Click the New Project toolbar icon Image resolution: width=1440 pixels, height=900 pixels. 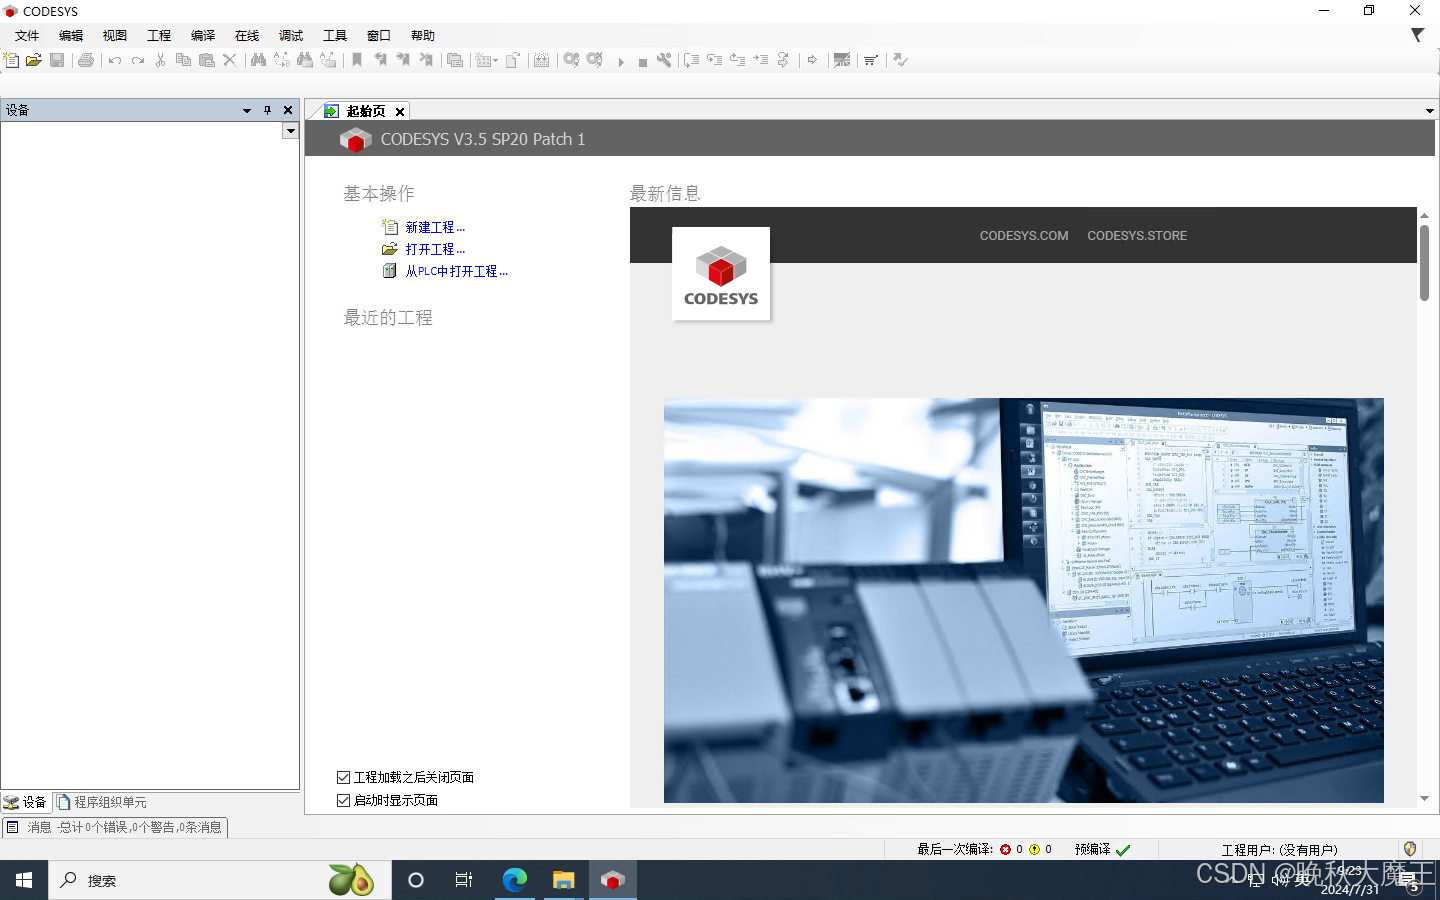click(x=11, y=60)
